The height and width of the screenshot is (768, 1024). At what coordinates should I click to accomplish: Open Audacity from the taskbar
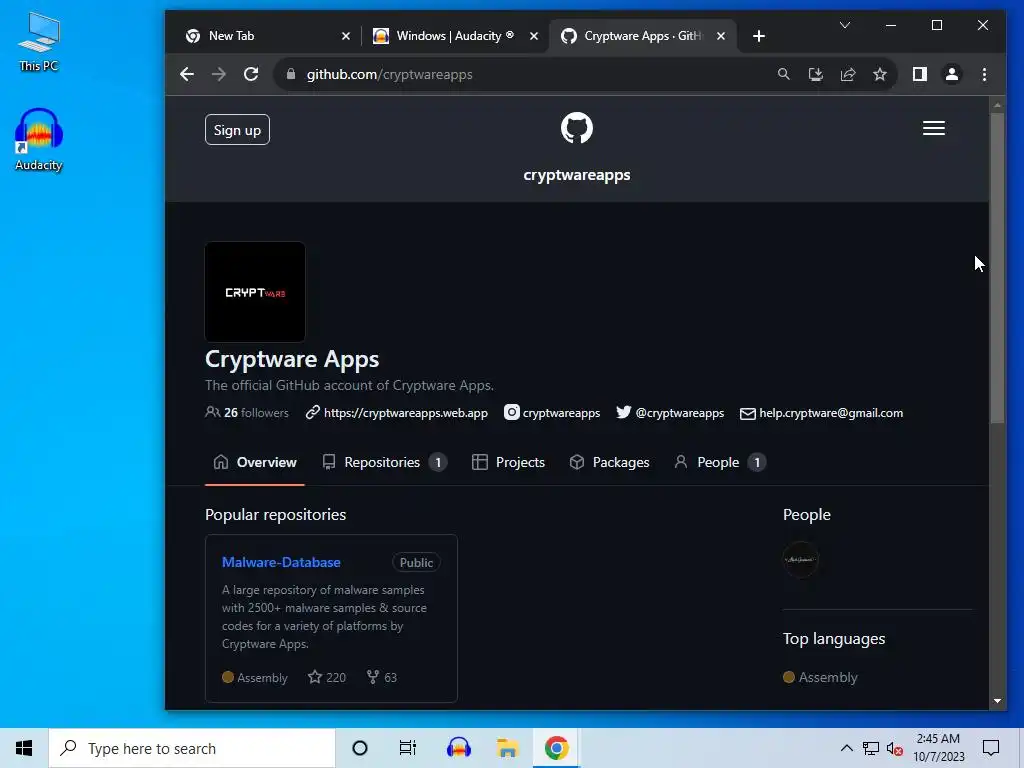pyautogui.click(x=458, y=748)
